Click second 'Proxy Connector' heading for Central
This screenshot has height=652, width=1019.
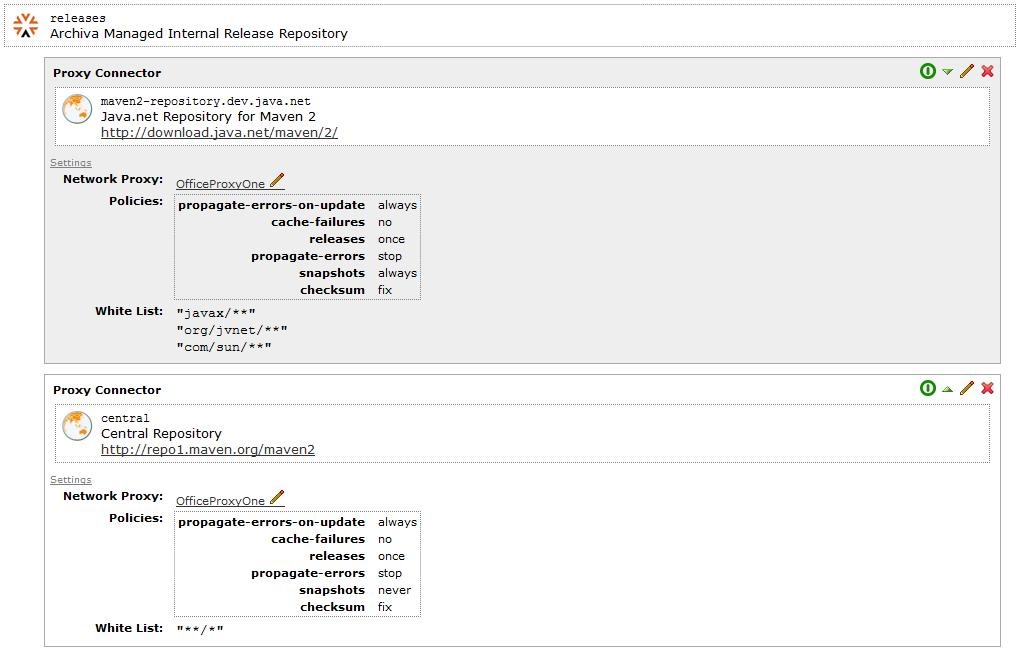coord(107,391)
